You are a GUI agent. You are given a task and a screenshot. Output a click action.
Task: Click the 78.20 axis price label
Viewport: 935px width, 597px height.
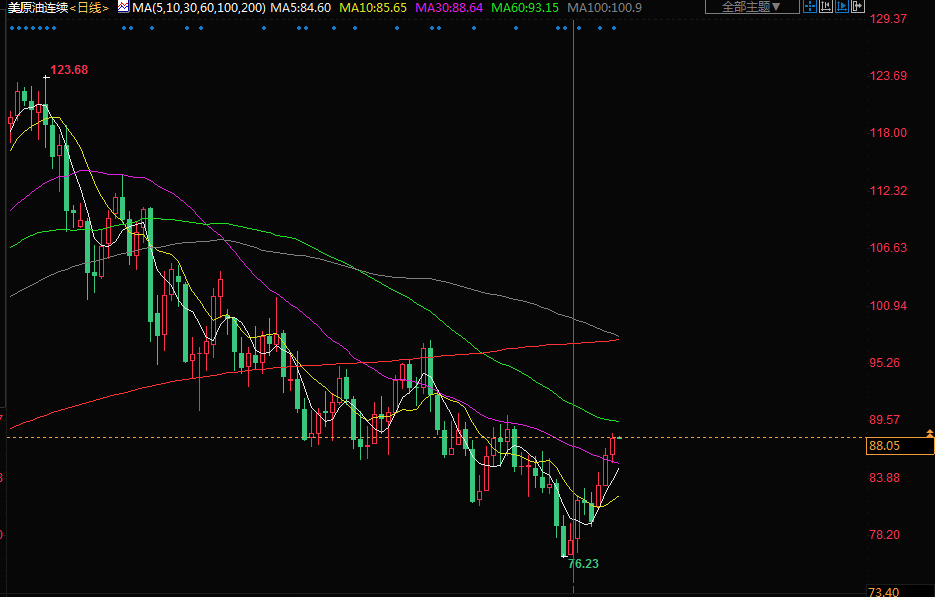tap(884, 534)
